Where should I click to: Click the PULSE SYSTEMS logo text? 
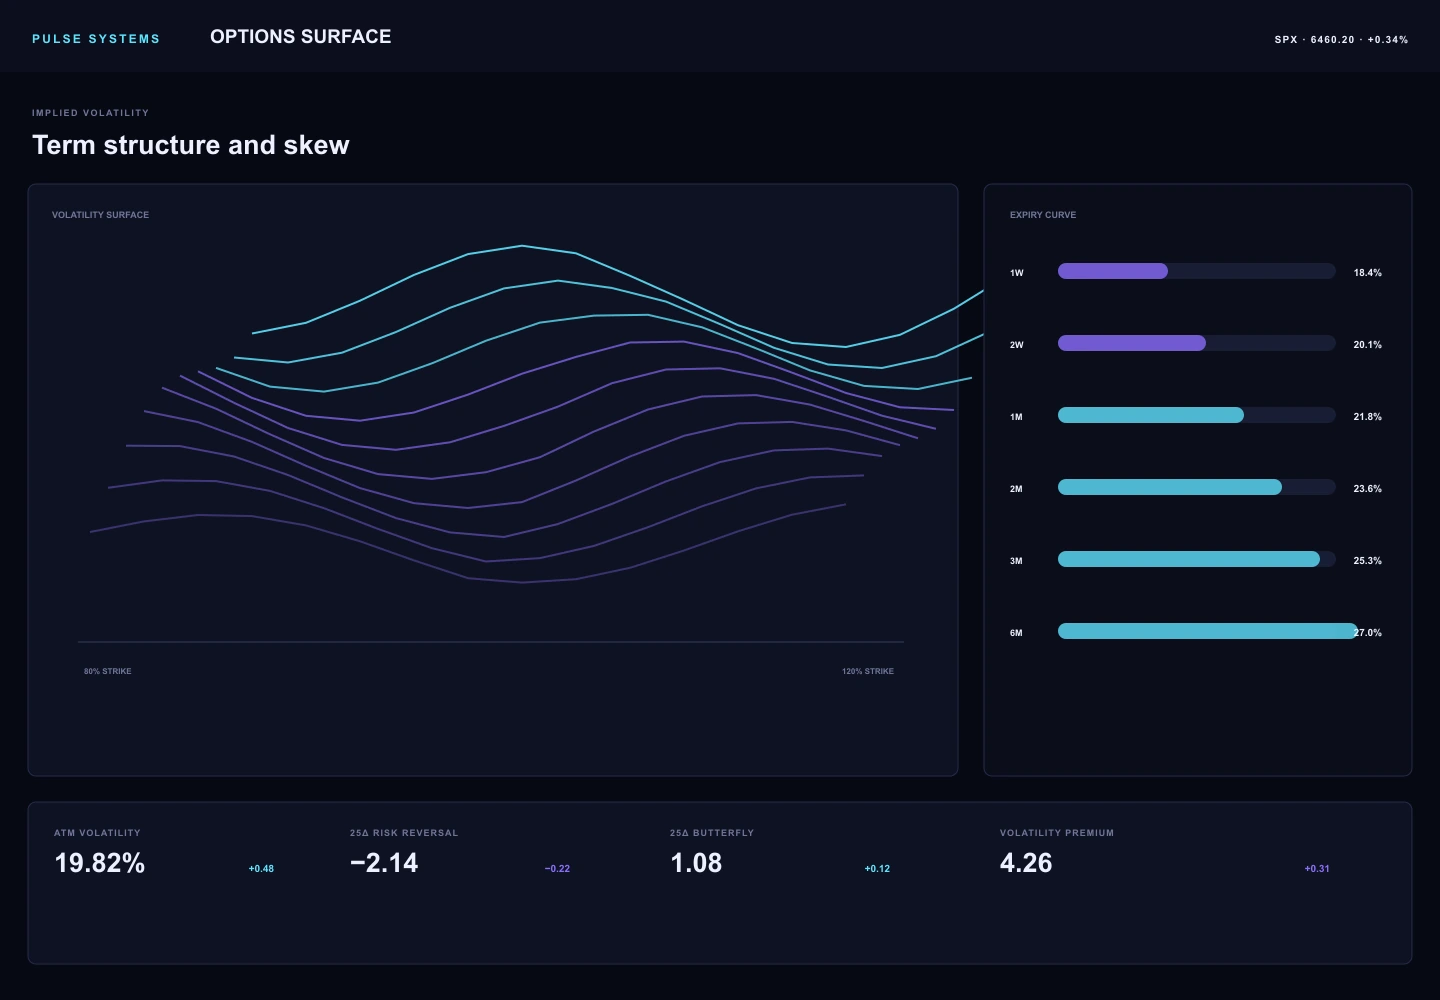pos(96,39)
